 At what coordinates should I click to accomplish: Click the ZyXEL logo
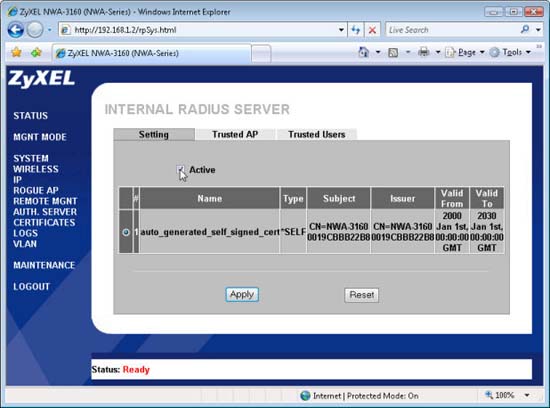tap(41, 79)
